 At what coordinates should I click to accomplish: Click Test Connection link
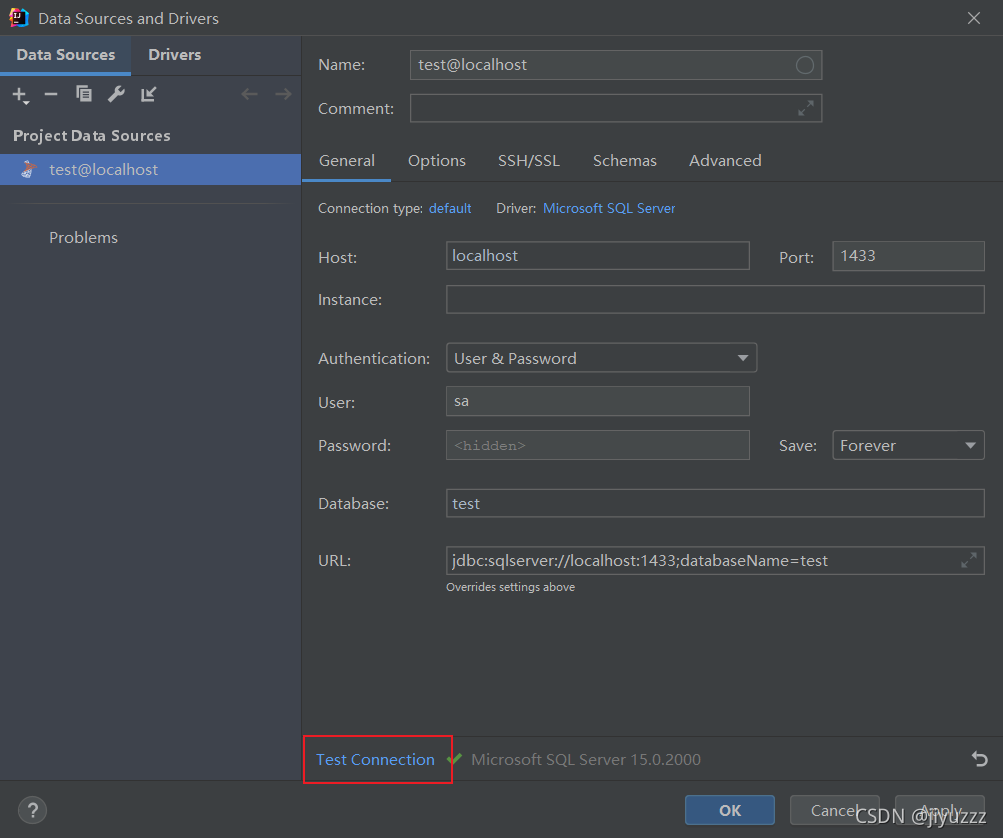click(x=375, y=759)
